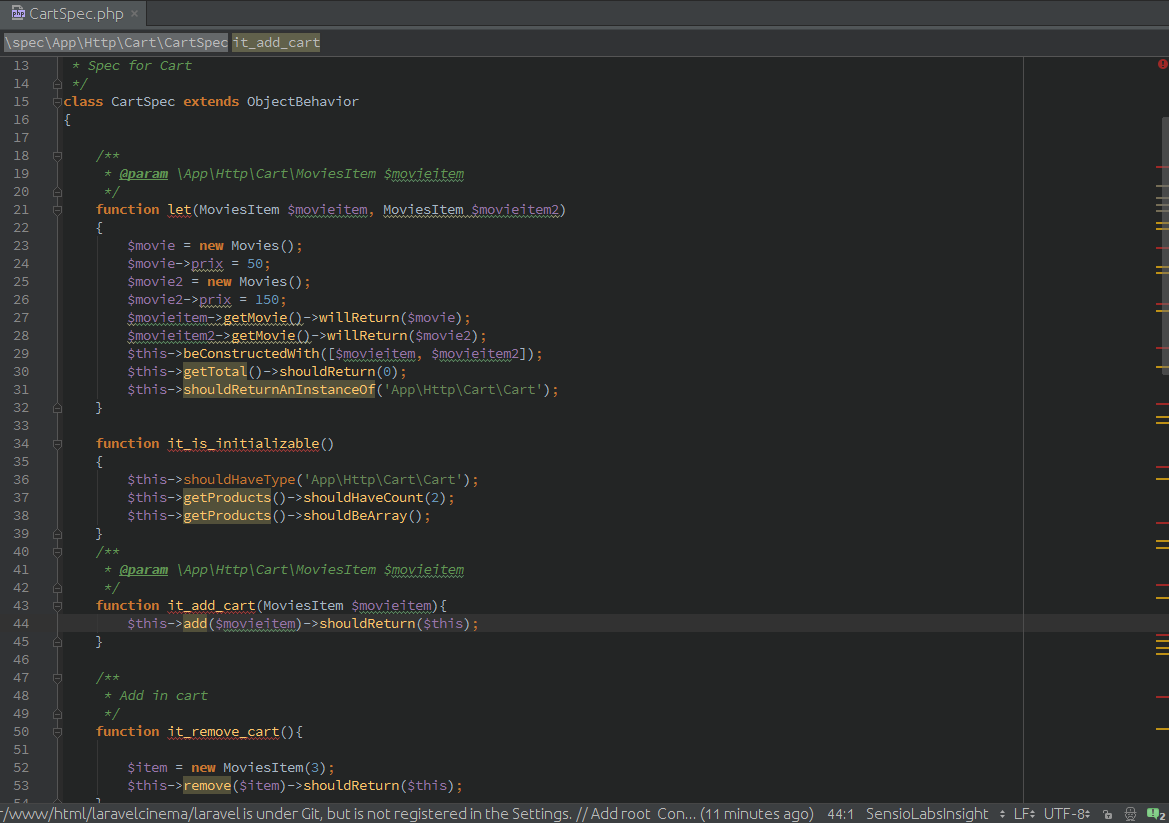
Task: Click the shouldBeArray call on line 38
Action: coord(355,515)
